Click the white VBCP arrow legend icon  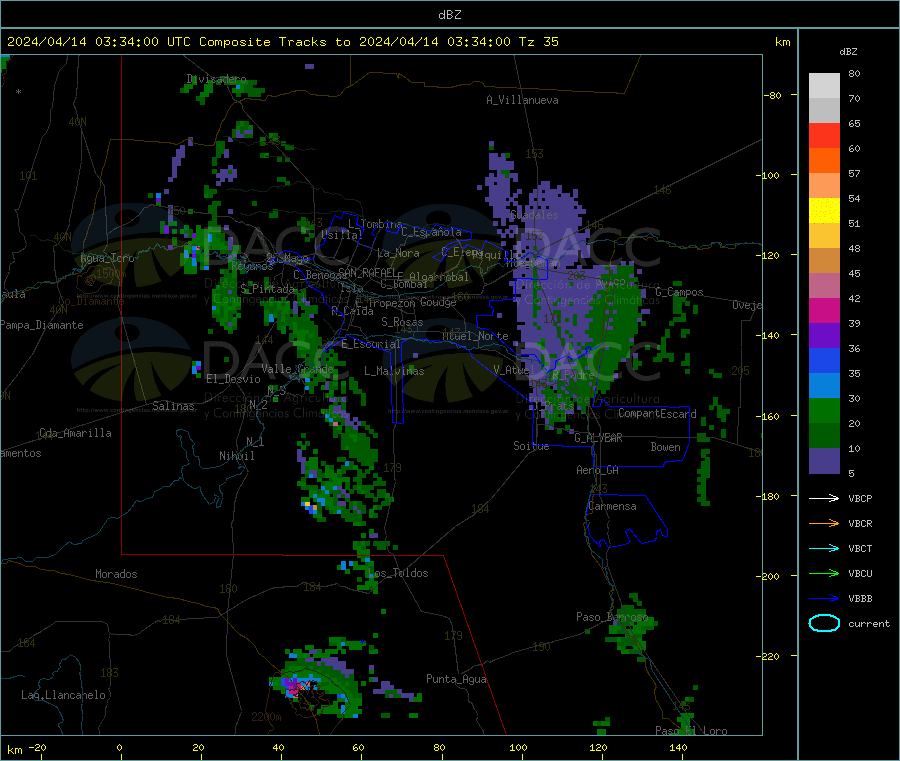tap(824, 498)
